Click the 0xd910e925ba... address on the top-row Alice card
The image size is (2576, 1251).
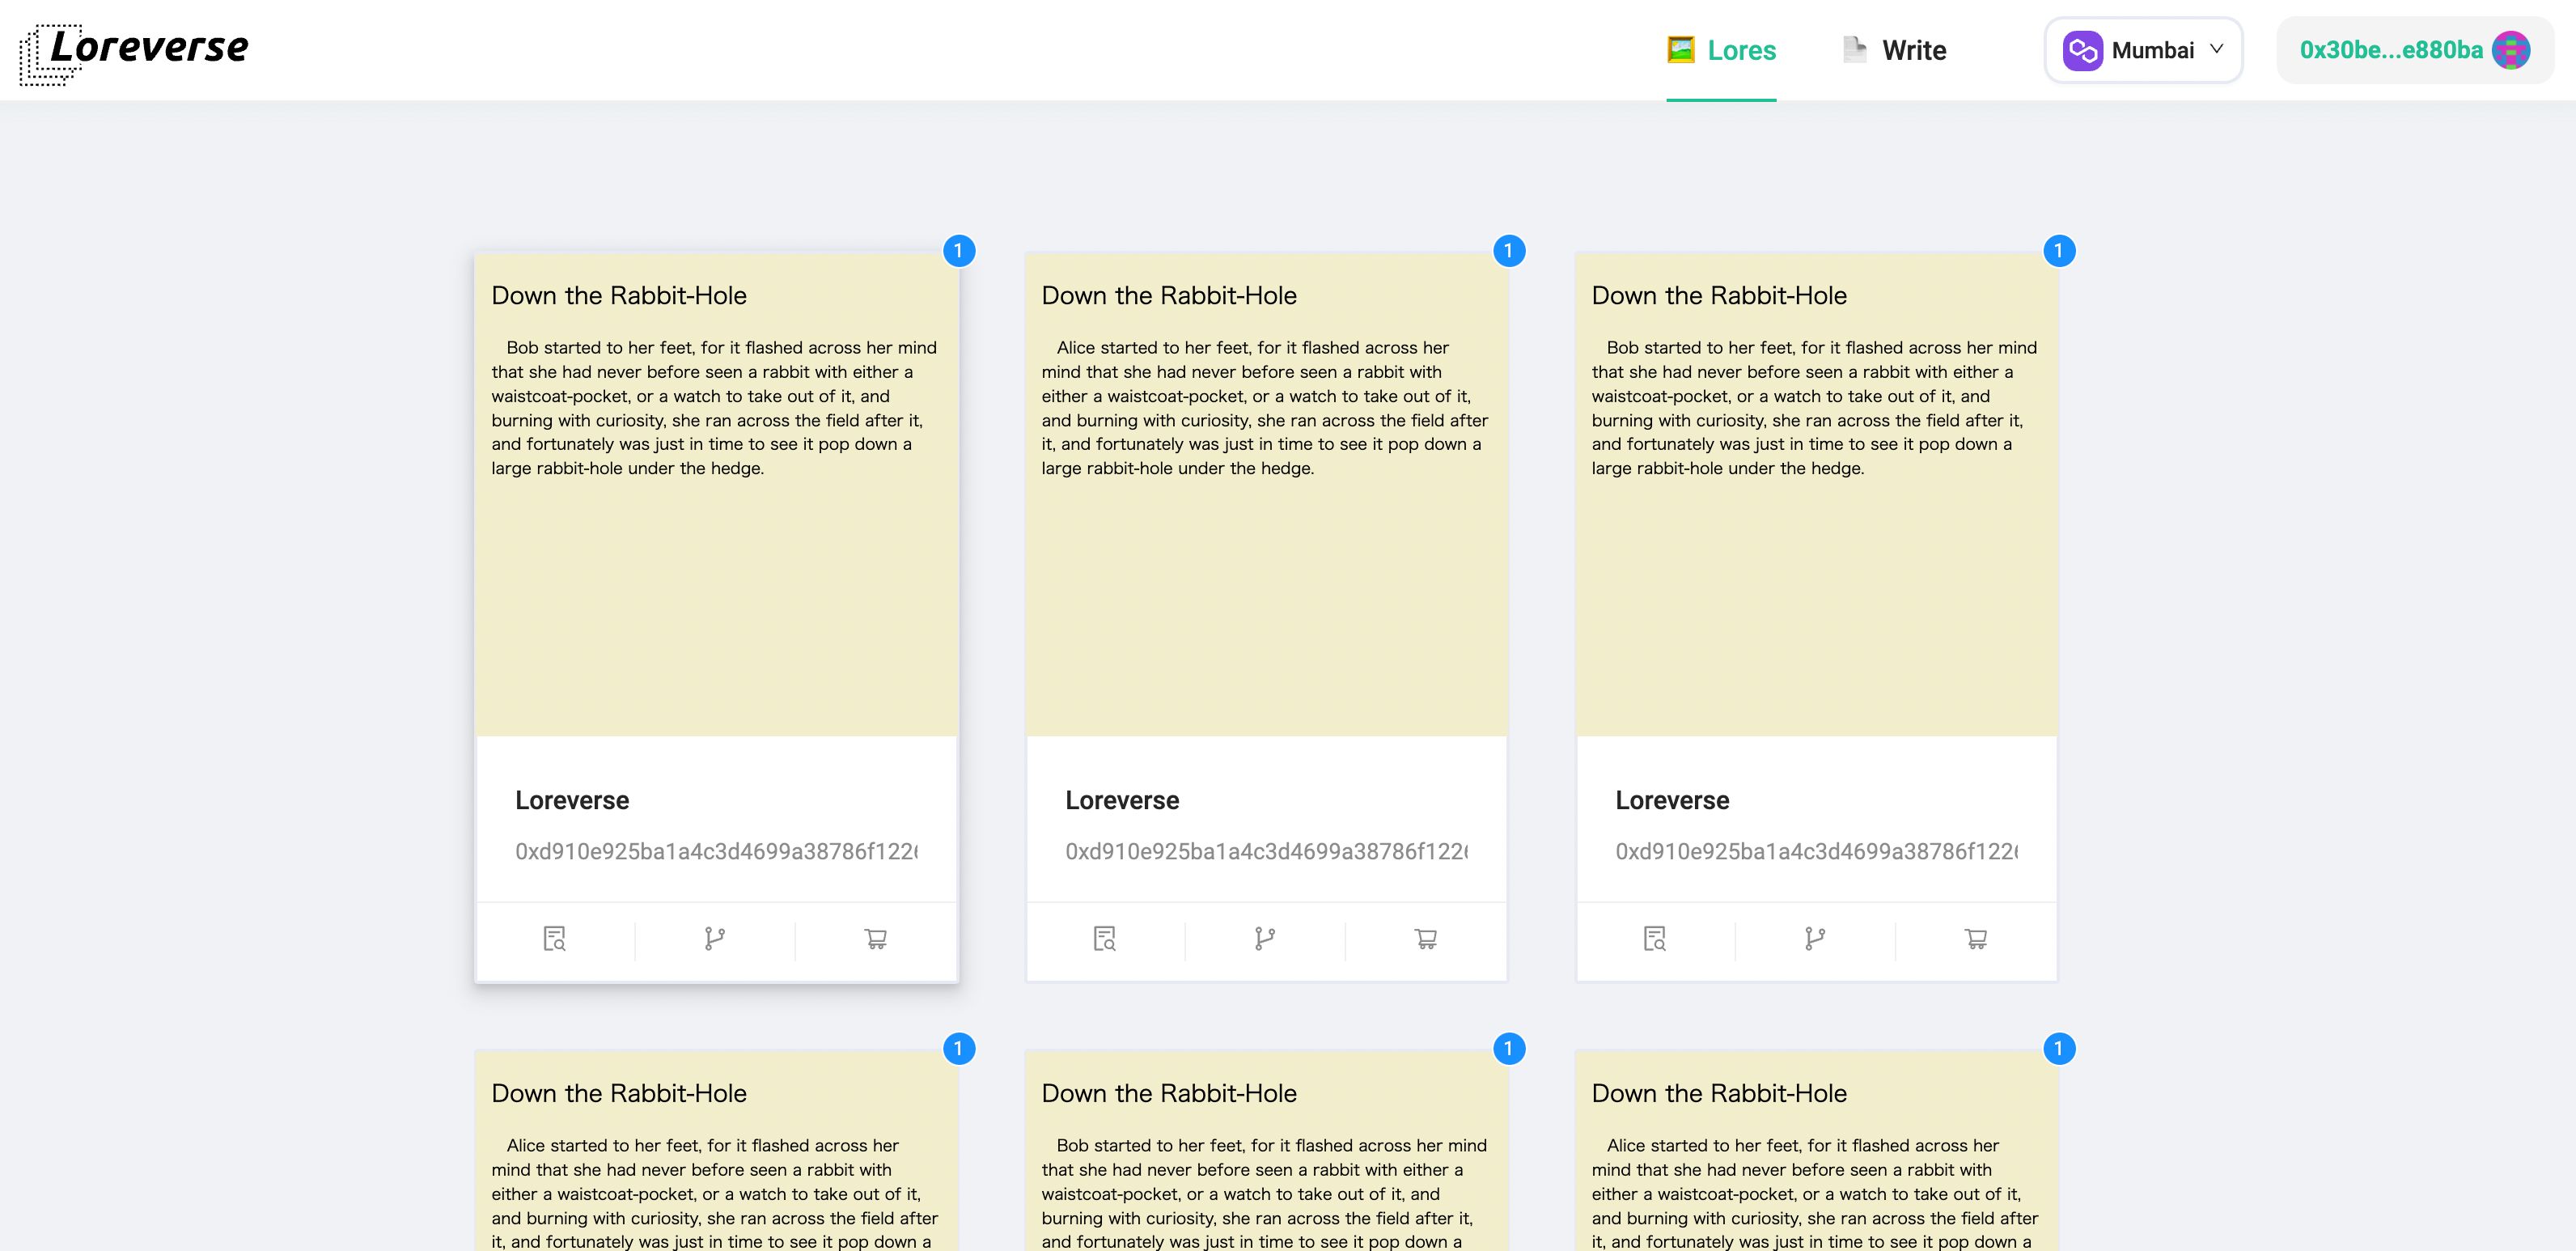tap(1266, 851)
